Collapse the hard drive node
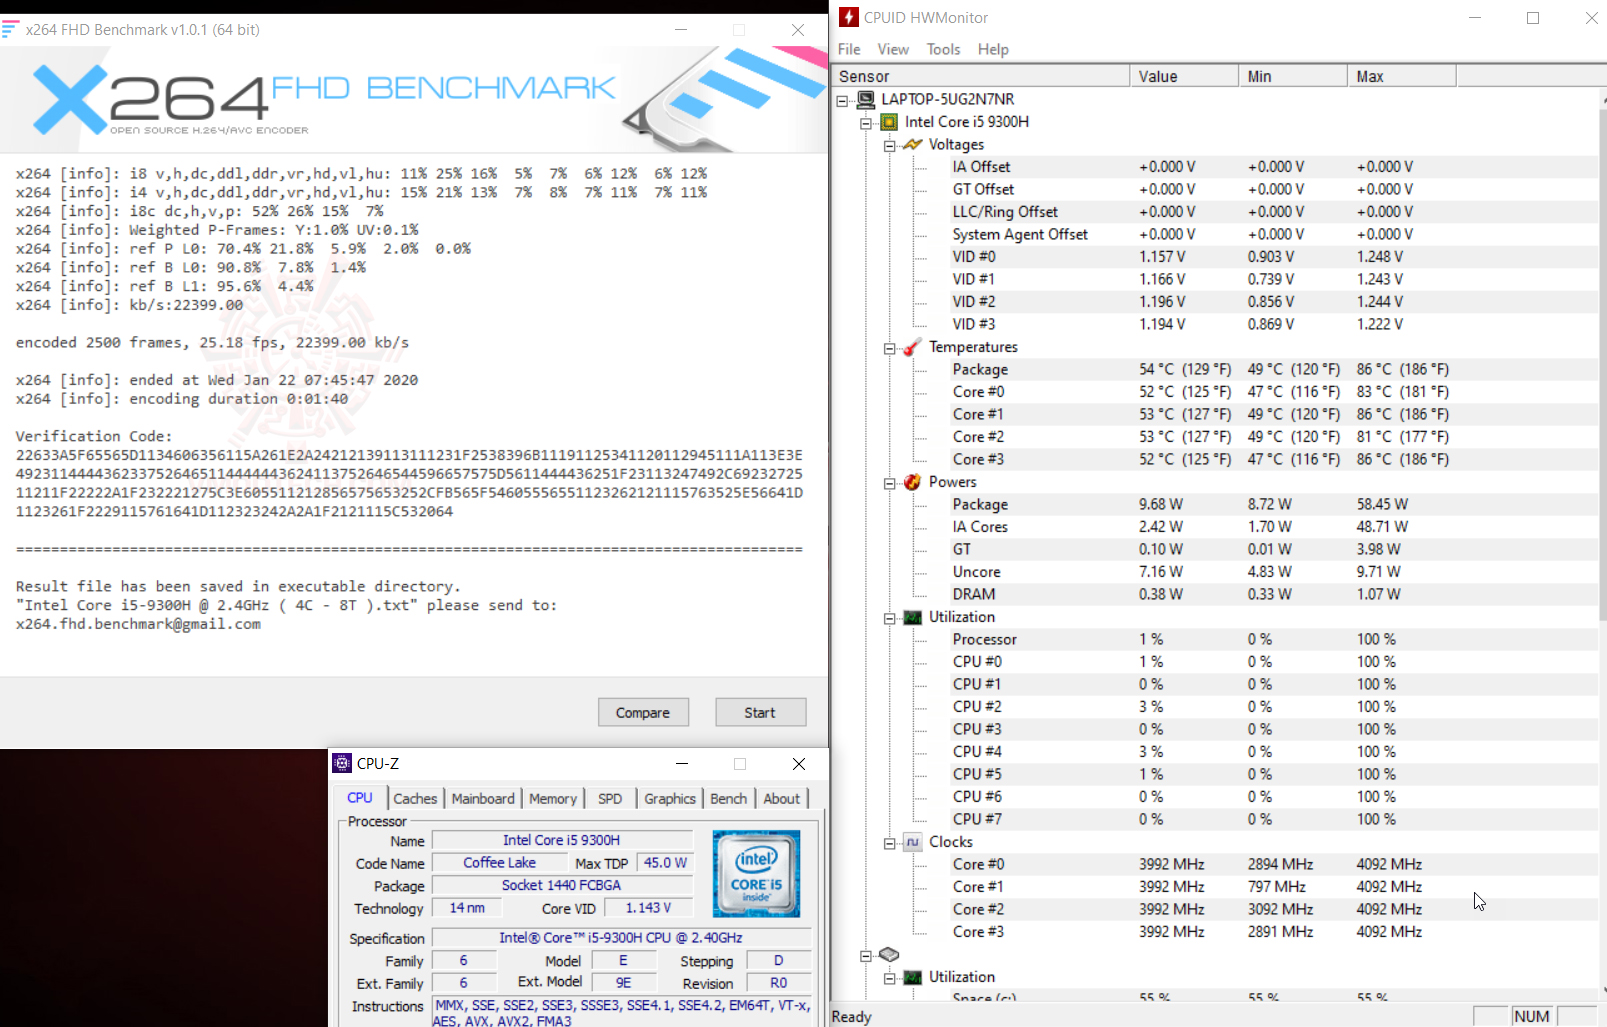The width and height of the screenshot is (1607, 1027). click(x=866, y=956)
